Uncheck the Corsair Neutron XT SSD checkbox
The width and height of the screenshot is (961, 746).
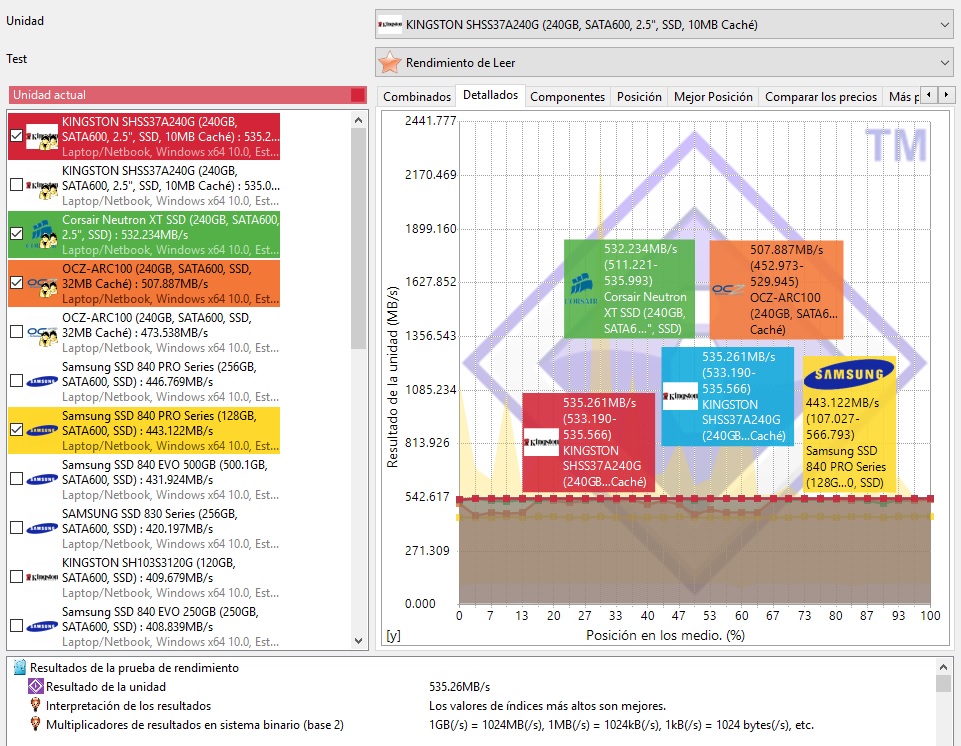click(x=16, y=234)
